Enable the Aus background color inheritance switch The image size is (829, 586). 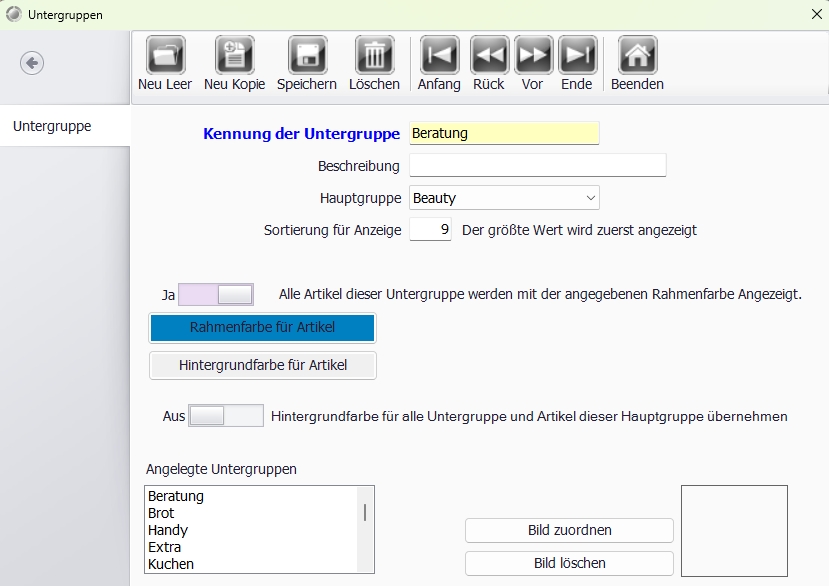[x=226, y=413]
